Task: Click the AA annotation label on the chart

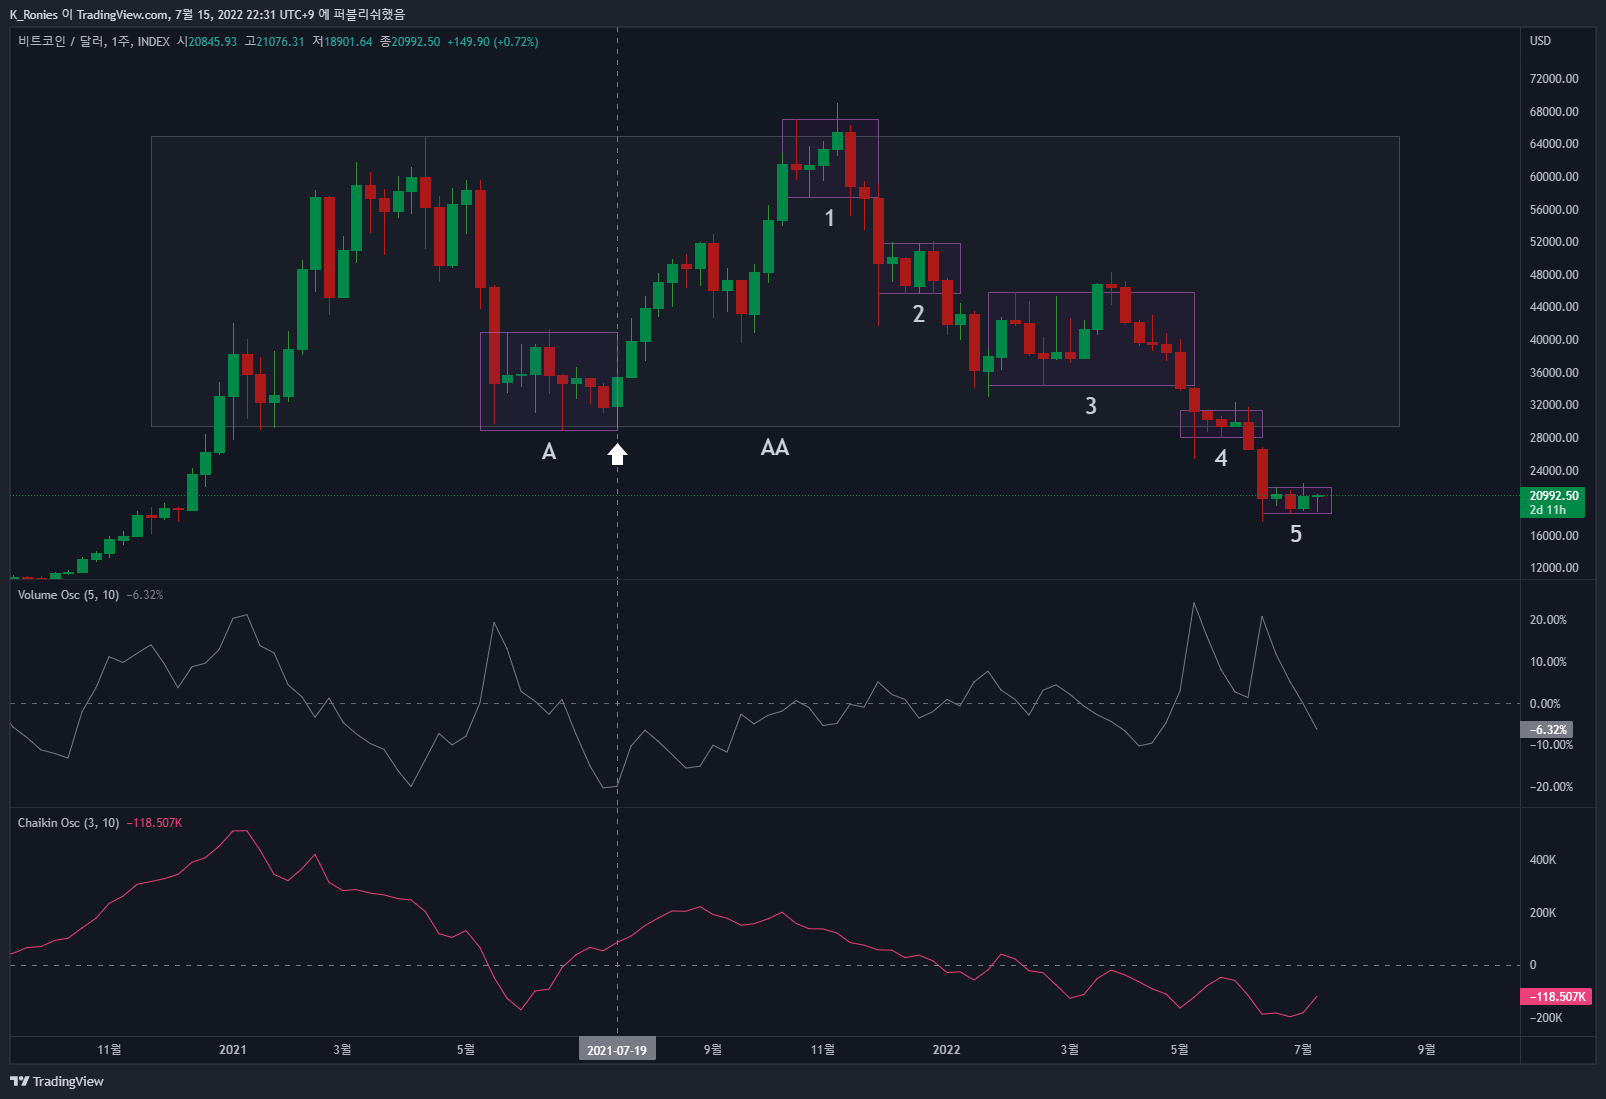Action: point(775,447)
